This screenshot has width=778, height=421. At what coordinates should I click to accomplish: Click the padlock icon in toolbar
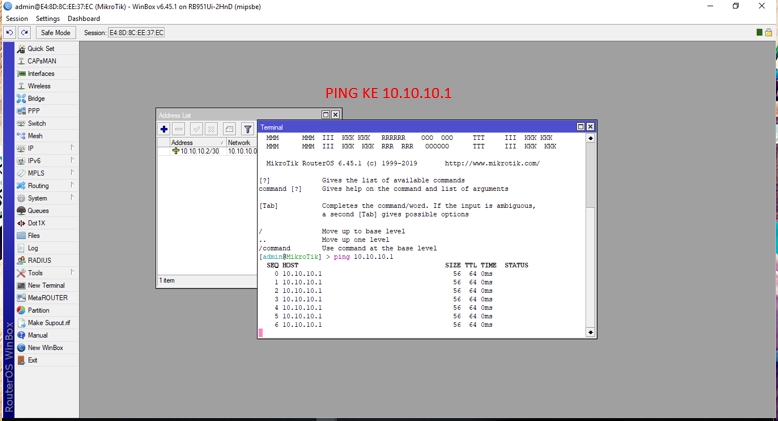tap(769, 32)
